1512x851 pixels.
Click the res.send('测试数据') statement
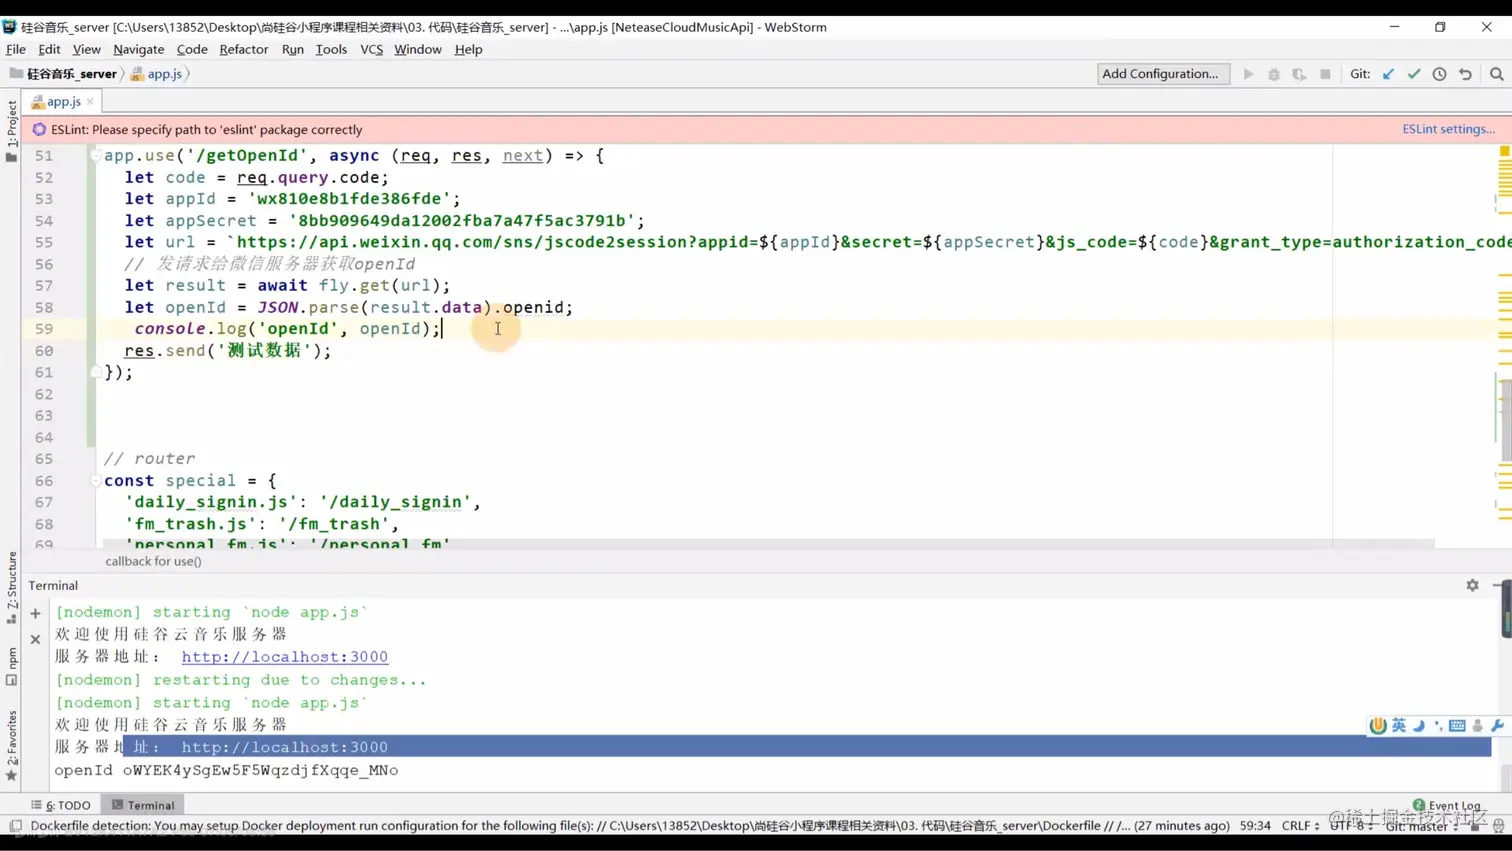point(228,351)
